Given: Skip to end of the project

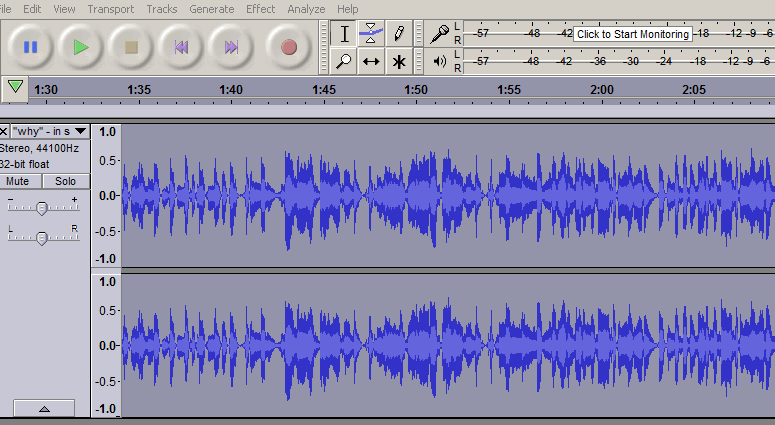Looking at the screenshot, I should (x=231, y=47).
